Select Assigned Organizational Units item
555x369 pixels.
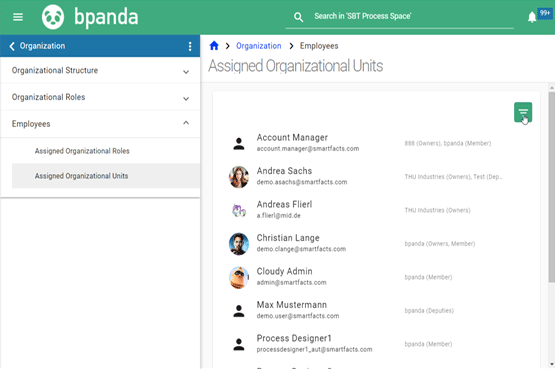[106, 176]
